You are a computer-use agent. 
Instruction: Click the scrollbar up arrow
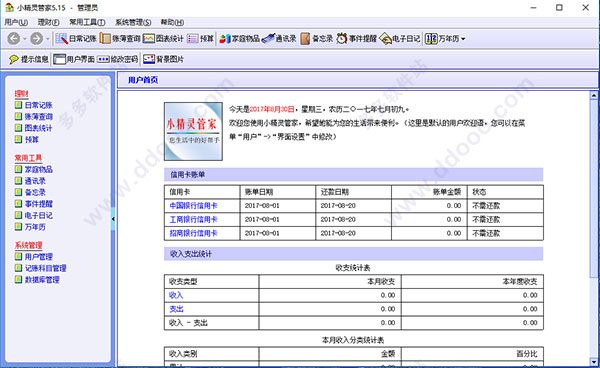point(593,95)
